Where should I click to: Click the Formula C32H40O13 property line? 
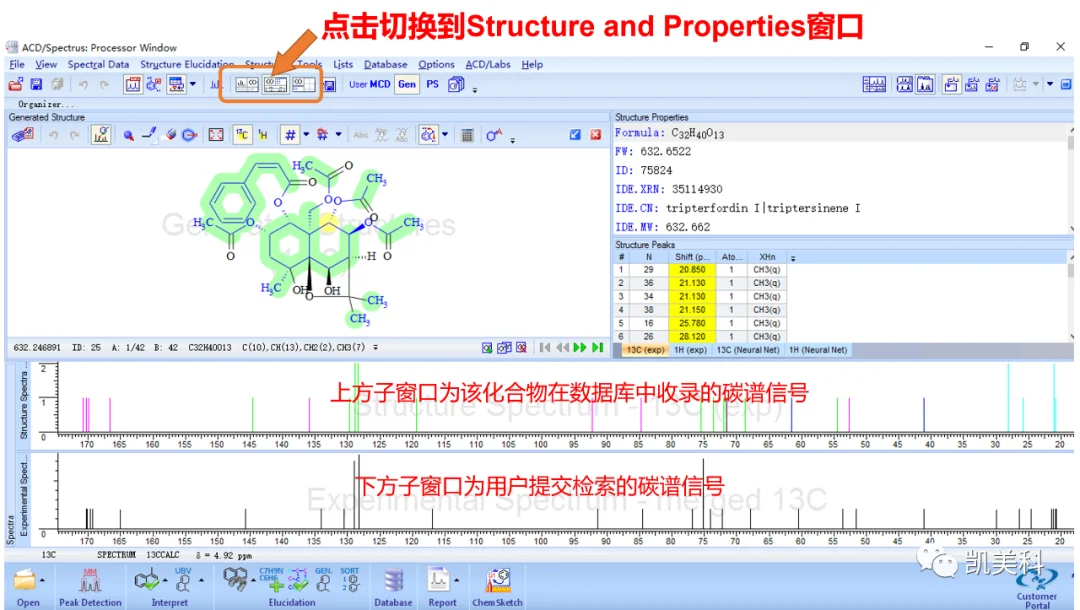click(x=669, y=133)
